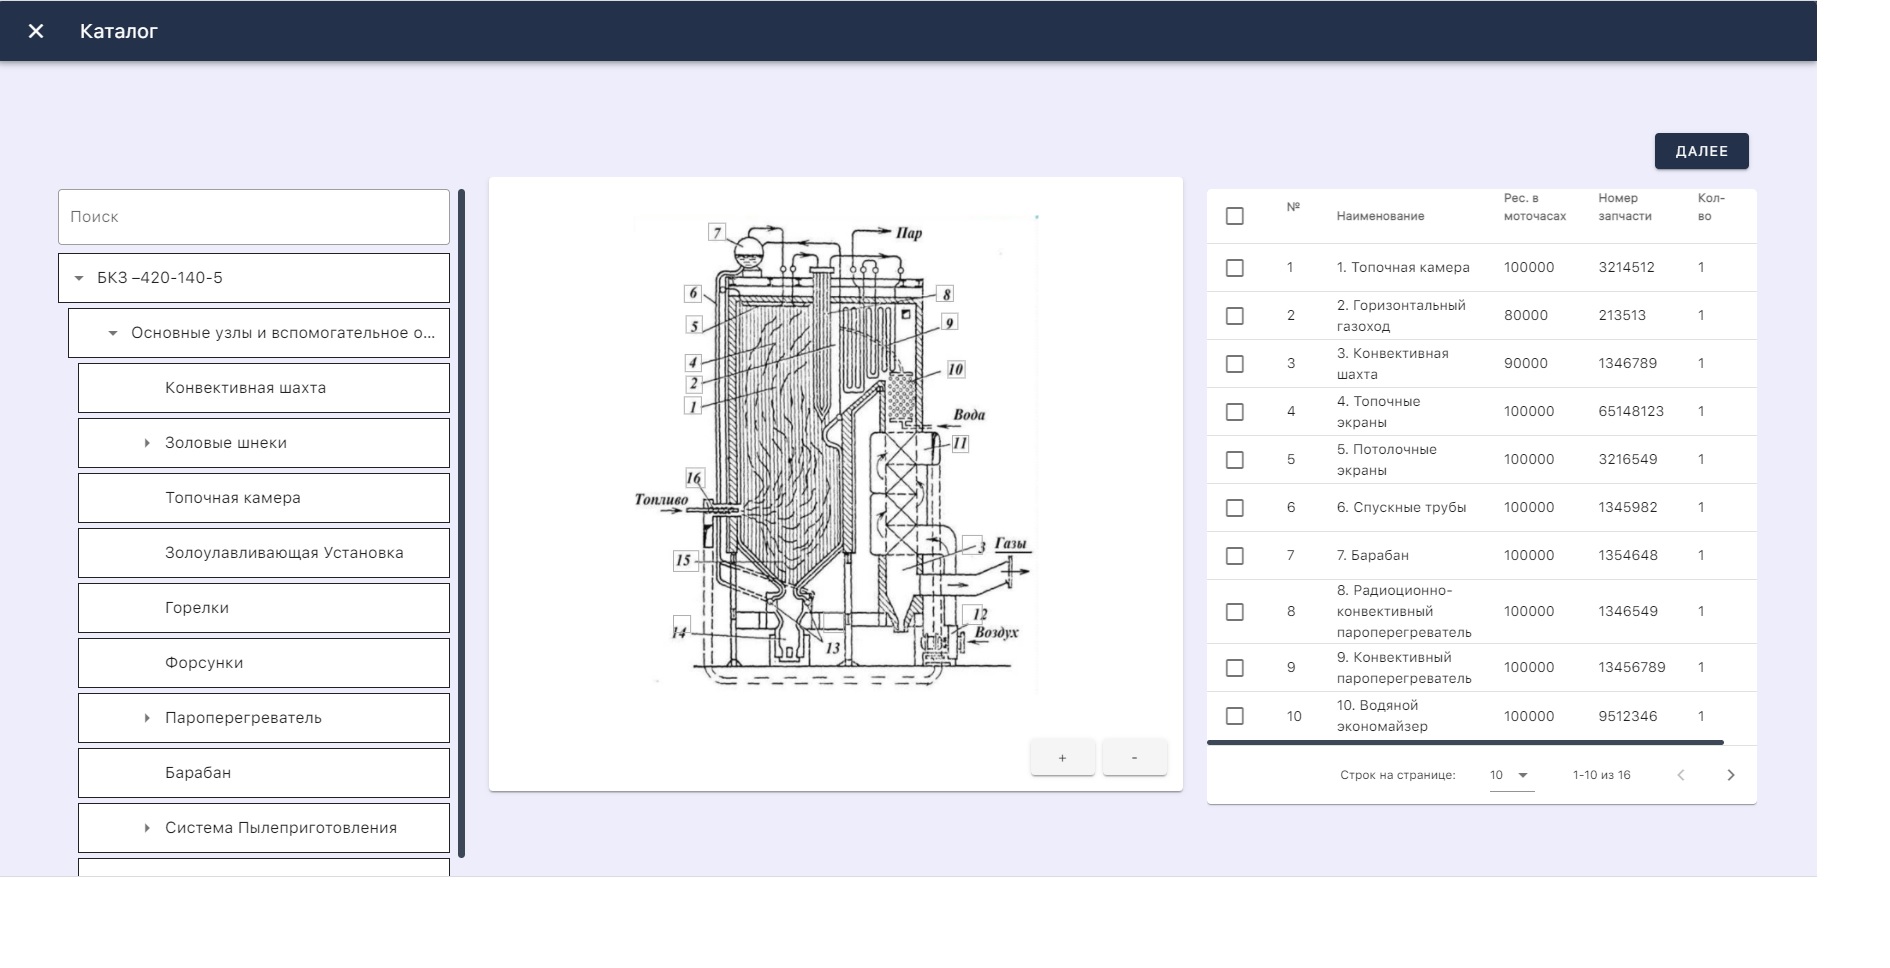Click part number 213513

click(1622, 315)
